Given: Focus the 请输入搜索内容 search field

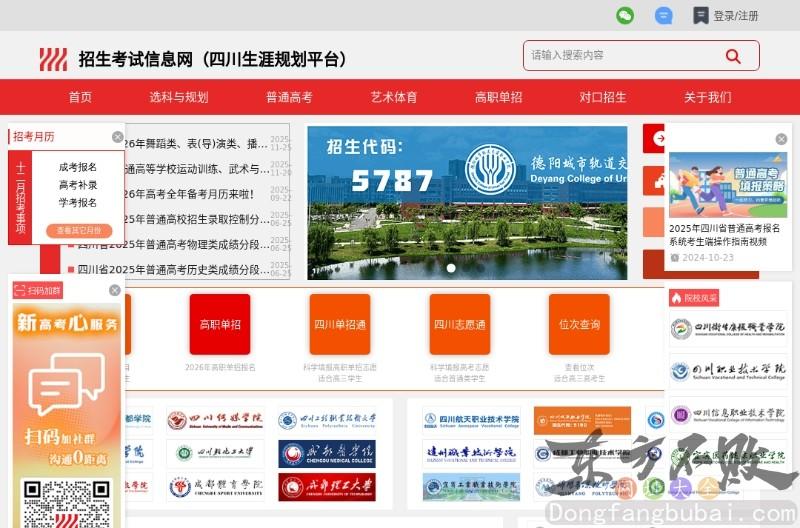Looking at the screenshot, I should coord(641,56).
